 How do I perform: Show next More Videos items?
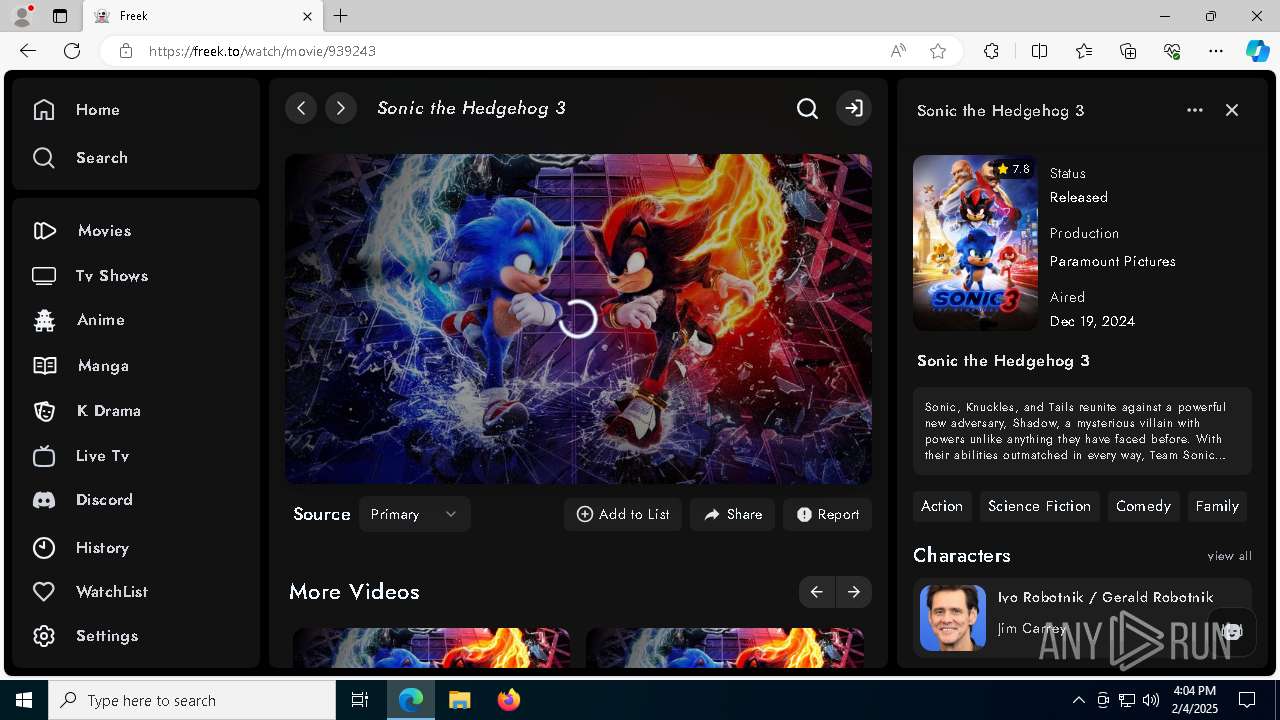point(853,592)
